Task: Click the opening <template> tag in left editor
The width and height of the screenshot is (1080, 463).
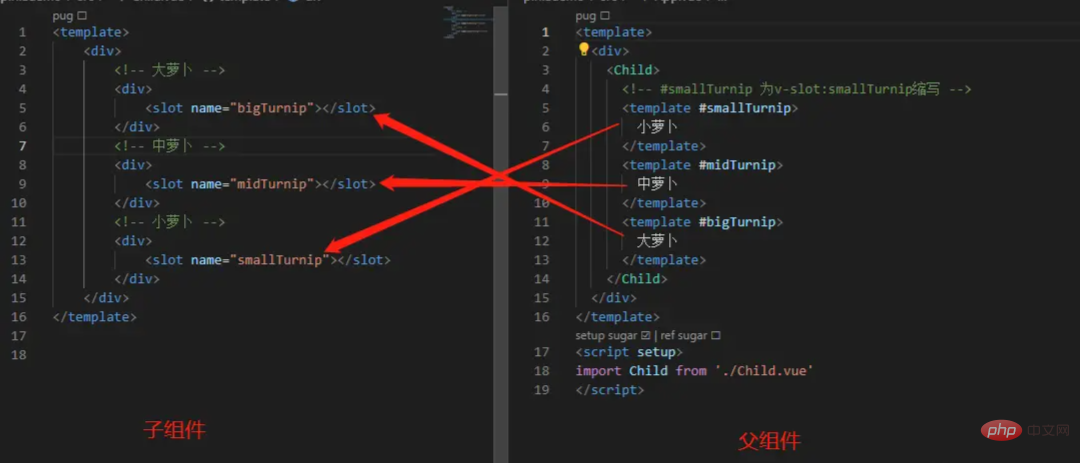Action: (91, 32)
